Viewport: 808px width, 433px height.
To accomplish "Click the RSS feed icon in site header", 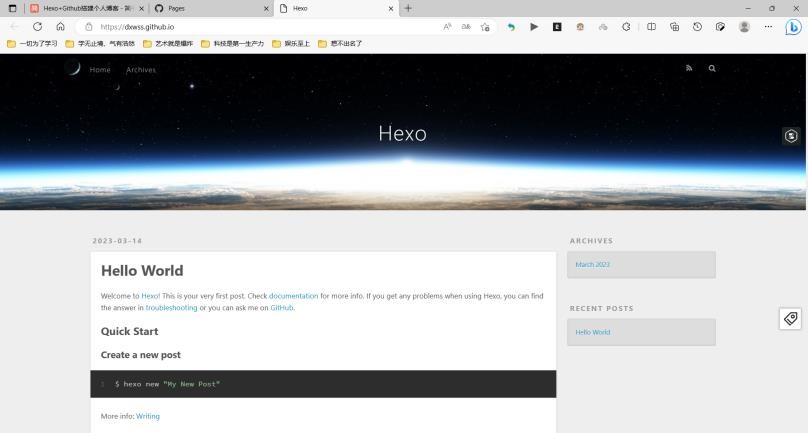I will click(688, 69).
